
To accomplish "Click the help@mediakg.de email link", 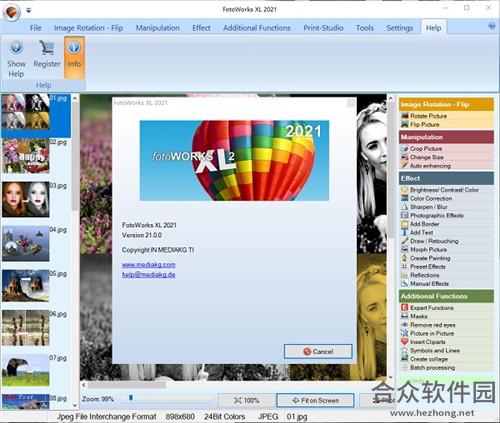I will click(x=148, y=274).
